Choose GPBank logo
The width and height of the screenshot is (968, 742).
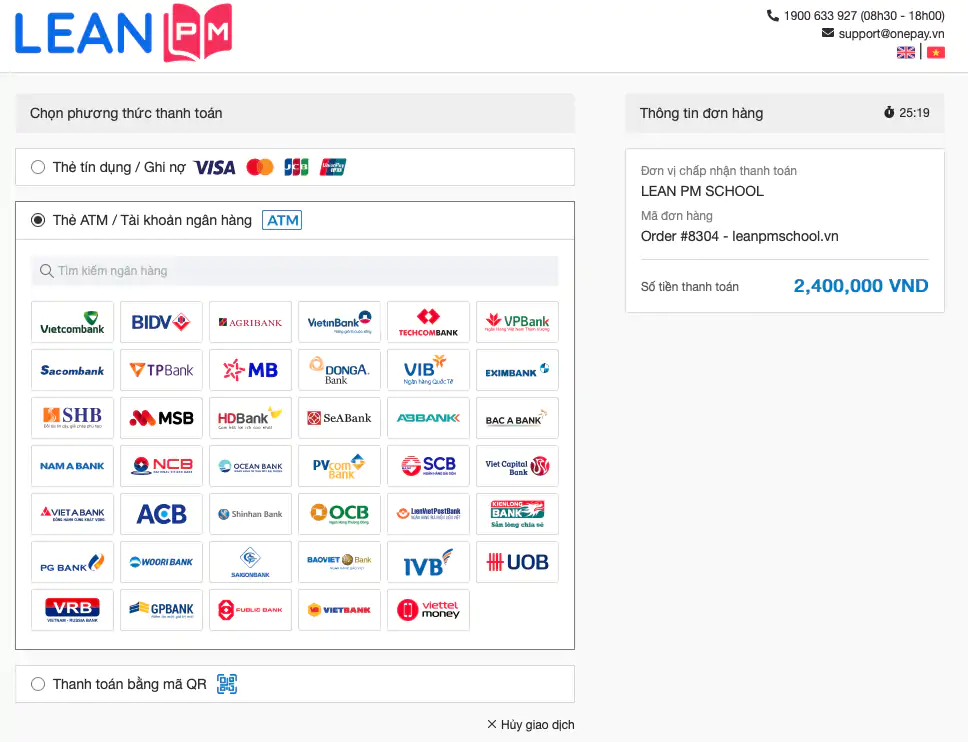161,611
